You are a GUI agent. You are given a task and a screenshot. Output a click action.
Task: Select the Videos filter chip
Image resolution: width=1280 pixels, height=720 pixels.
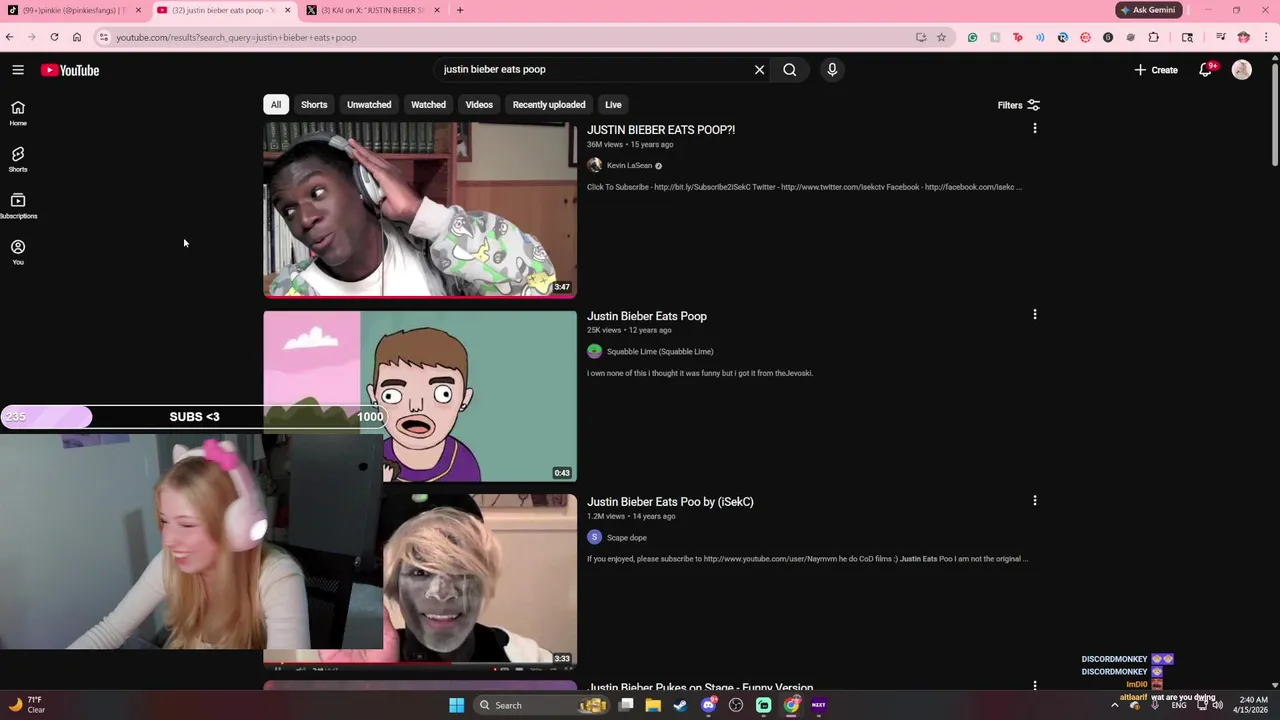(x=479, y=104)
